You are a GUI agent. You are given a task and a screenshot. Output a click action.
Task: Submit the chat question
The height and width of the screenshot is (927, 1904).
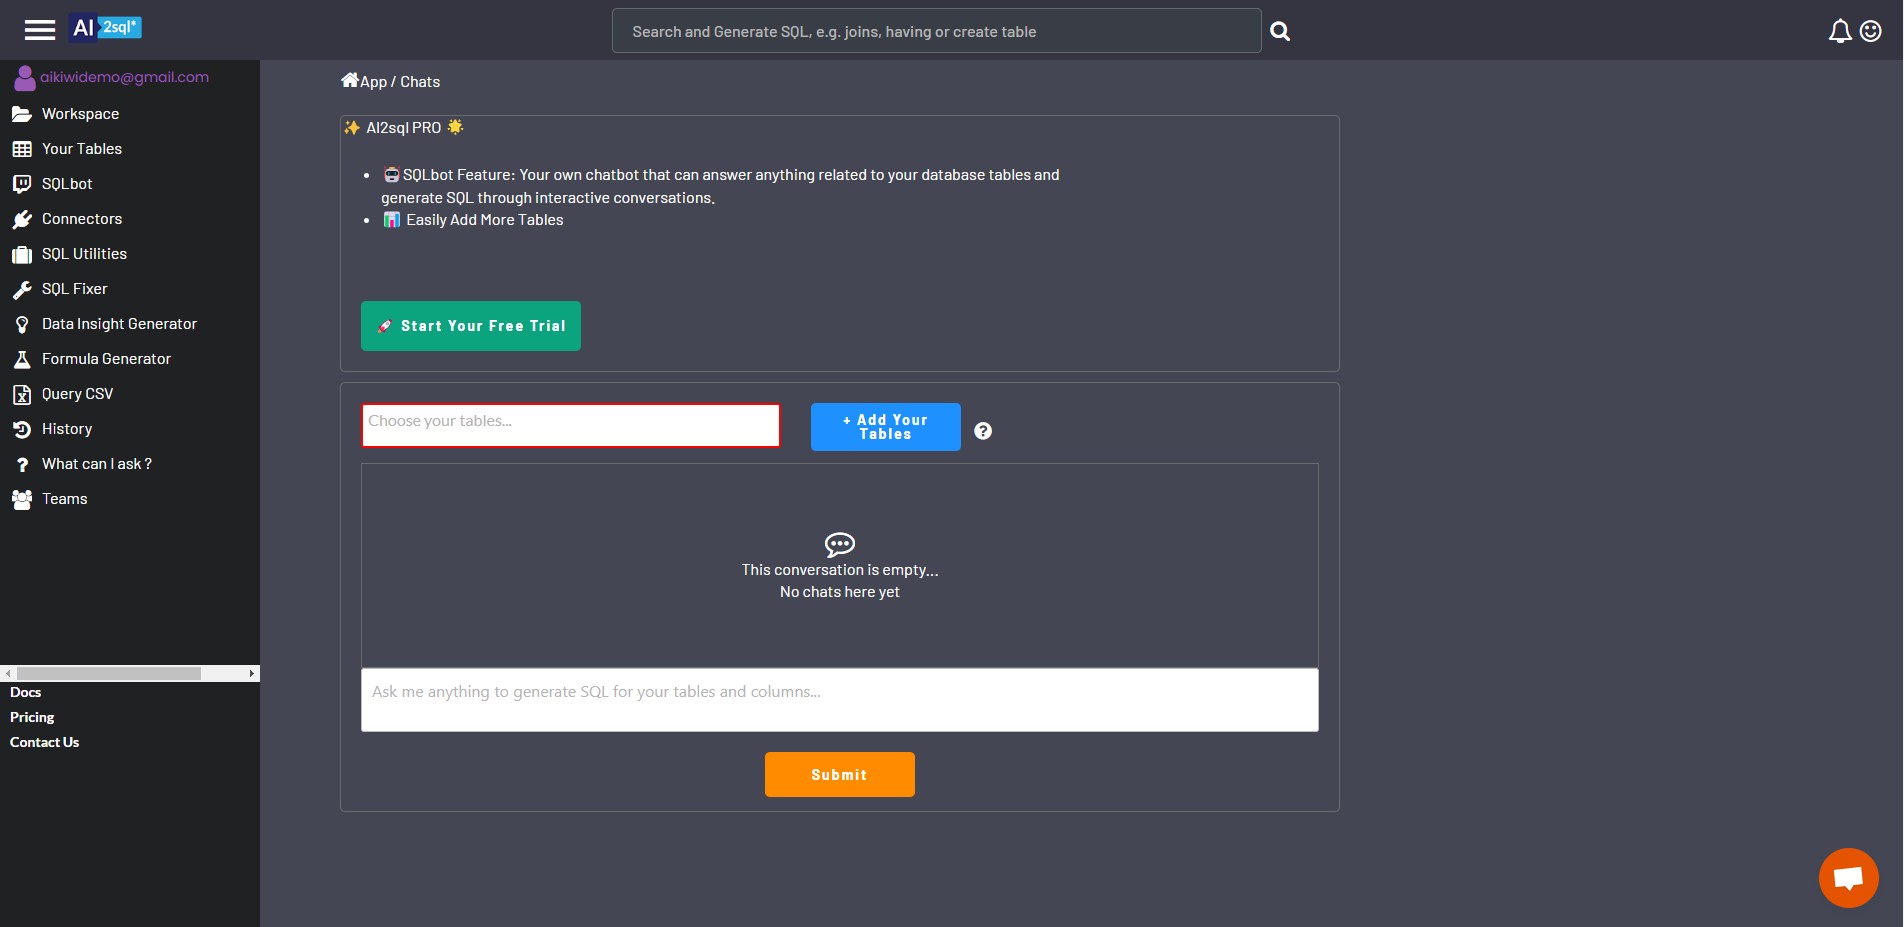840,775
